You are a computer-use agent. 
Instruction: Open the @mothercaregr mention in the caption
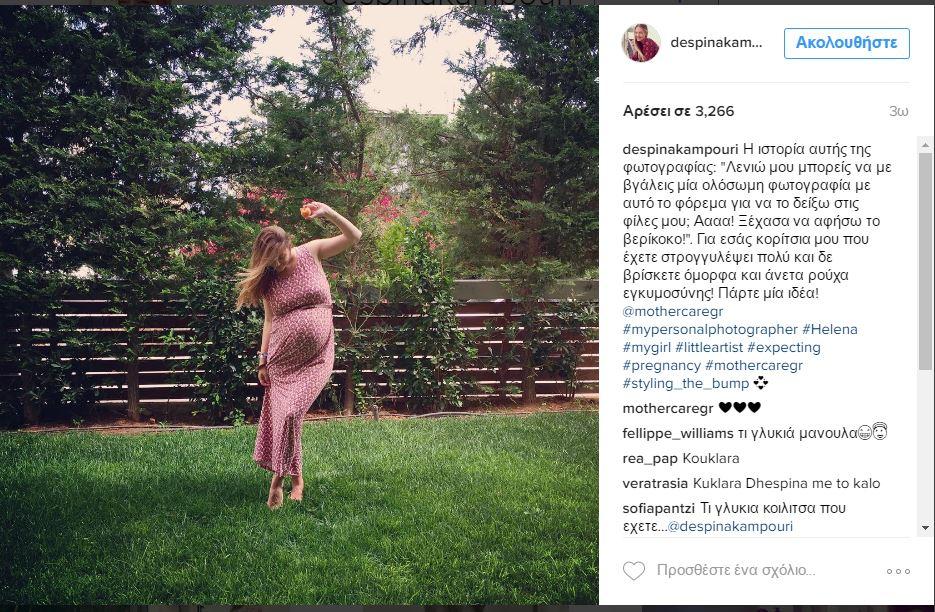click(x=673, y=311)
